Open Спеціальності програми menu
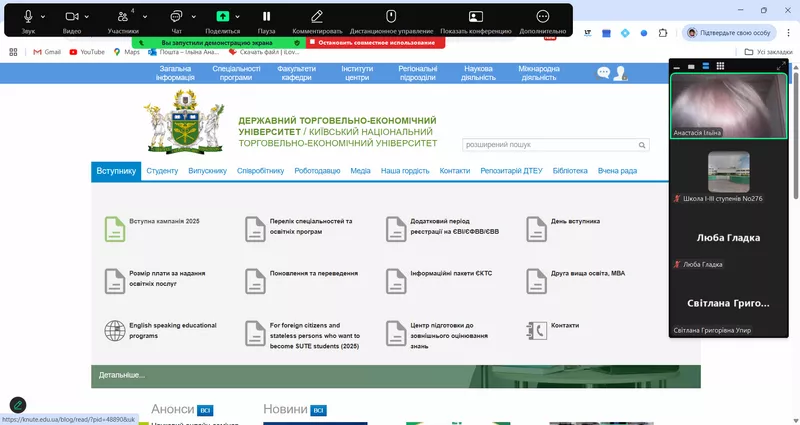 click(236, 73)
